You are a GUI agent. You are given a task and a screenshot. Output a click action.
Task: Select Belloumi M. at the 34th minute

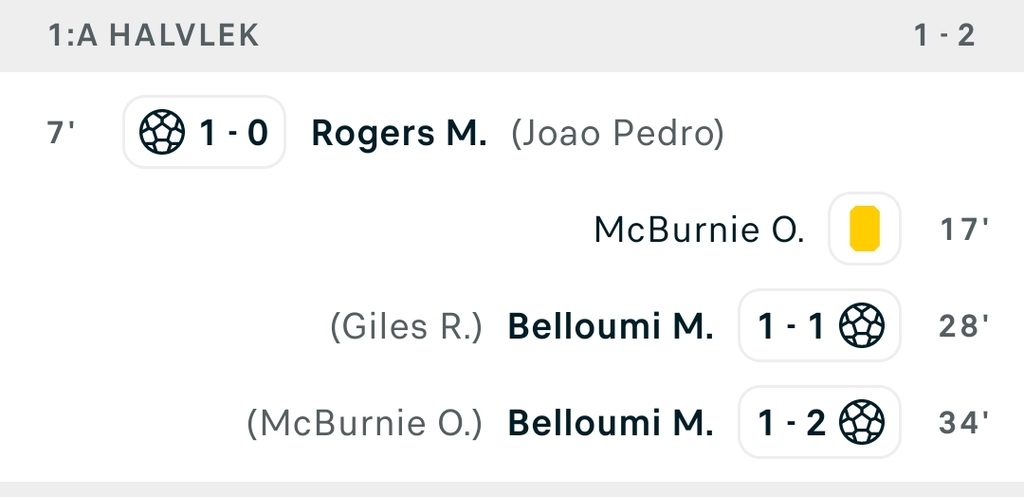click(611, 423)
